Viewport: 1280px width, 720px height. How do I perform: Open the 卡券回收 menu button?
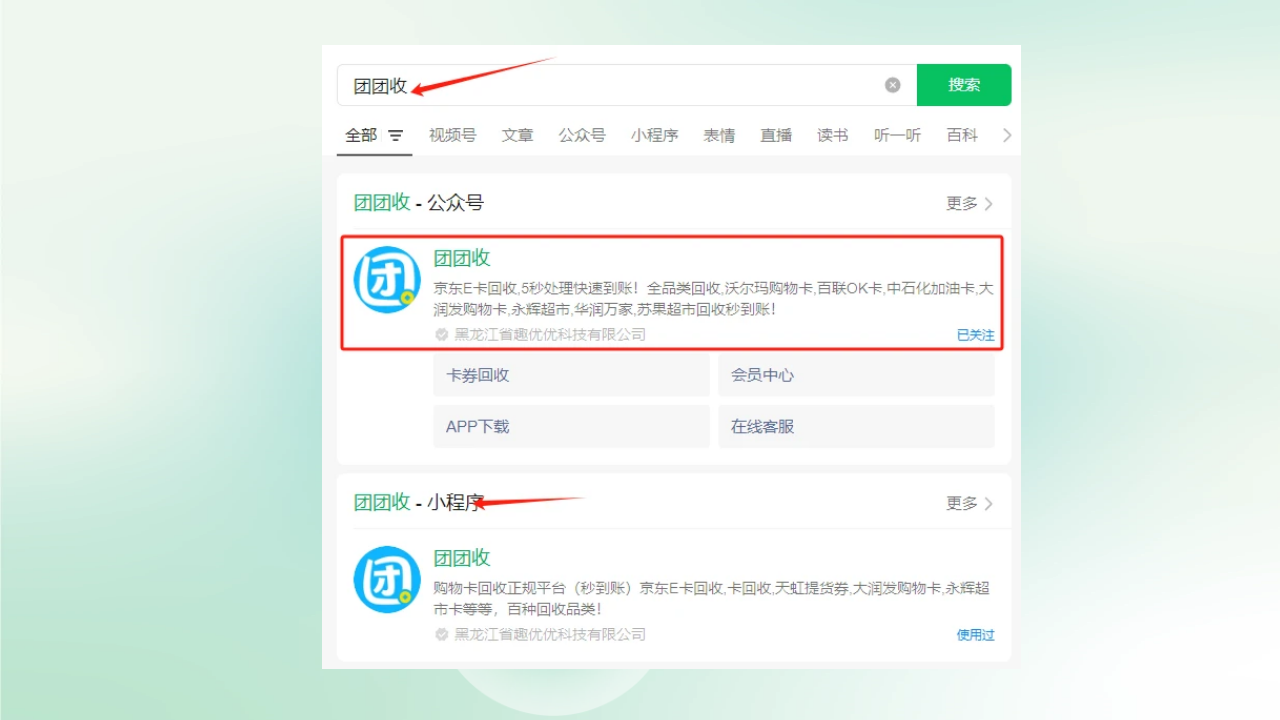(x=571, y=375)
